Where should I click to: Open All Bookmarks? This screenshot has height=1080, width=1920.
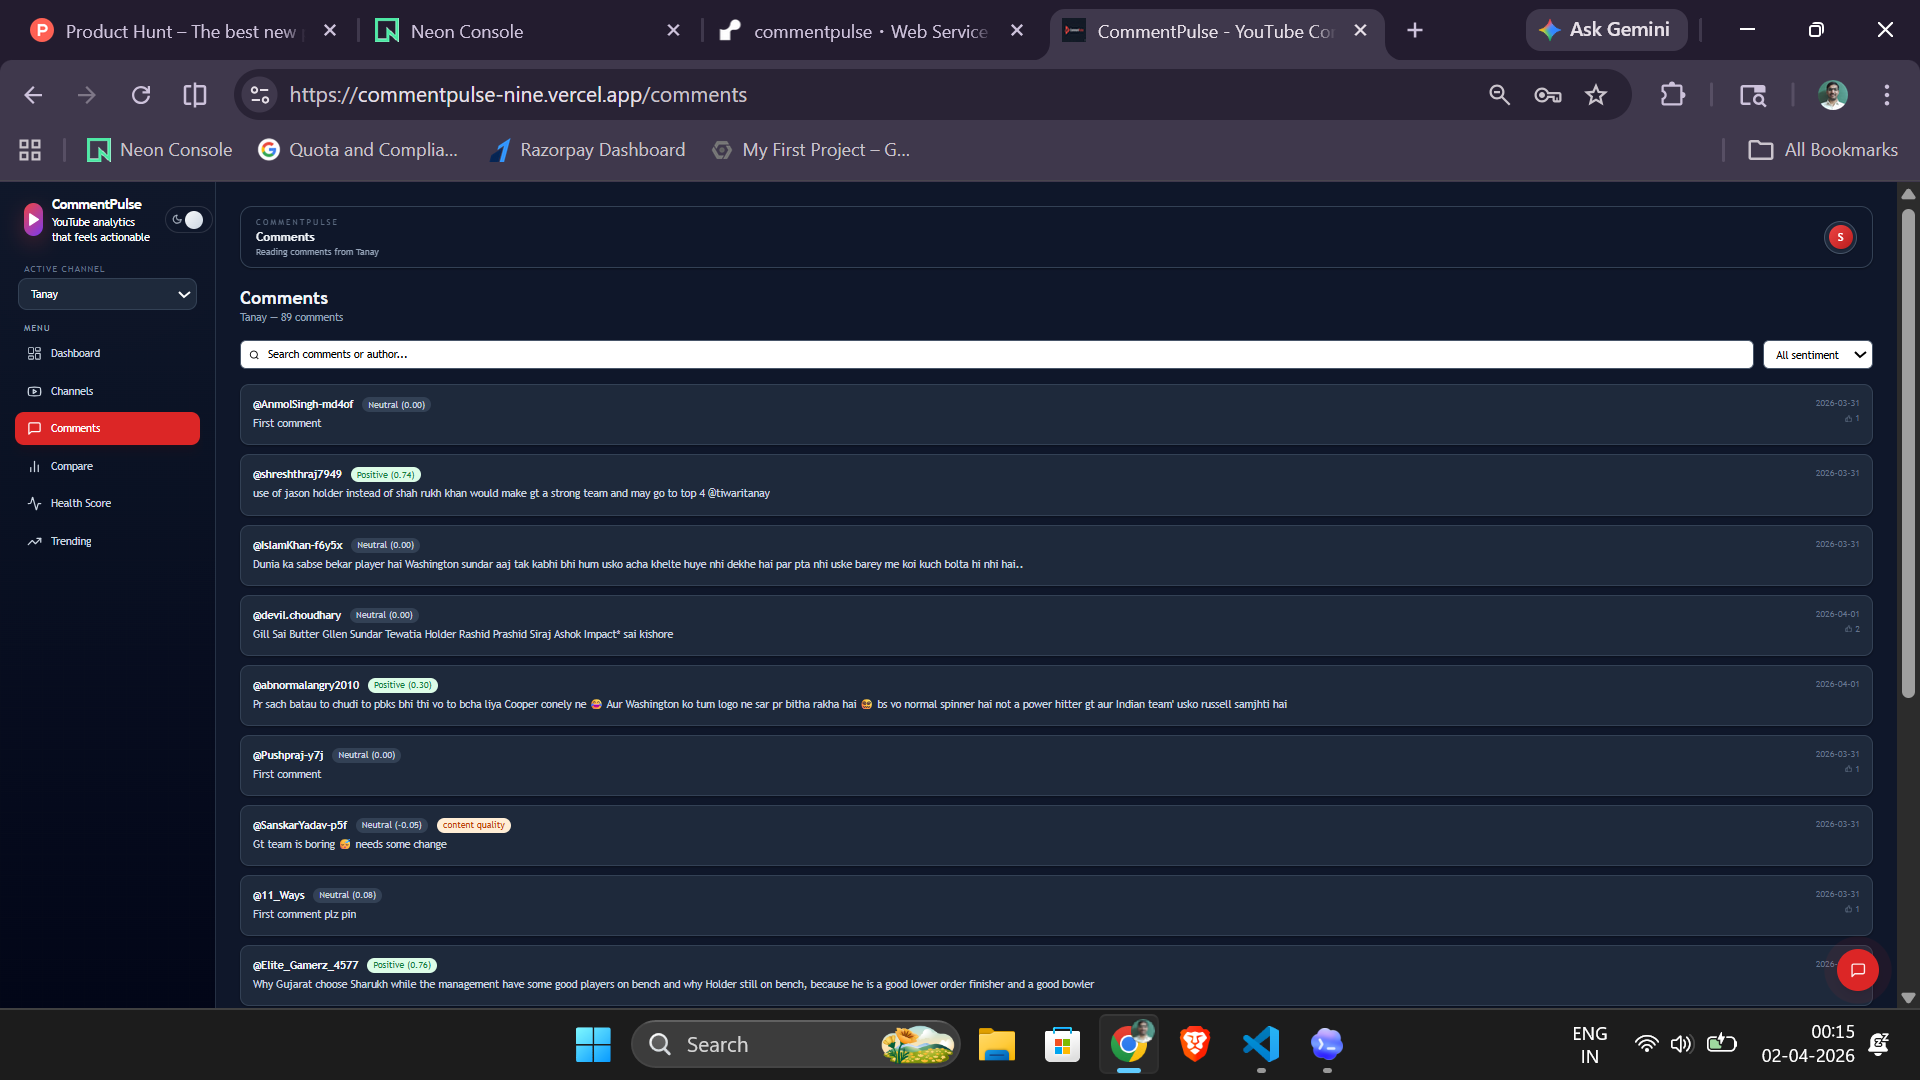(1822, 149)
